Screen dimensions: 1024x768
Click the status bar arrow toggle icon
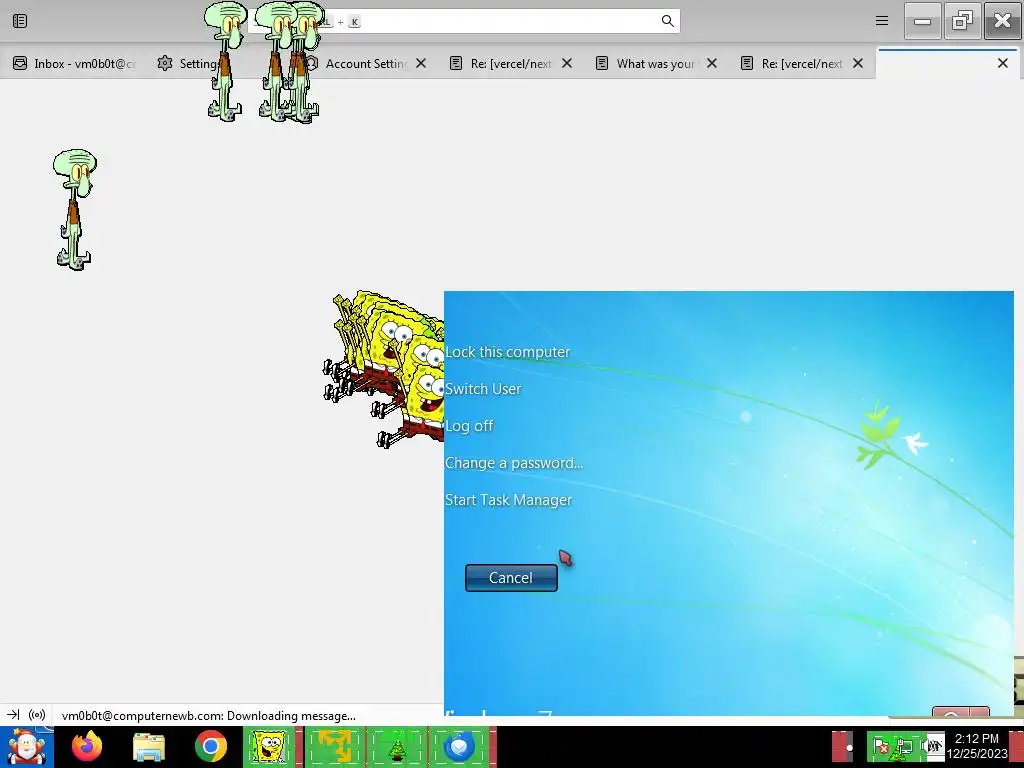click(13, 715)
